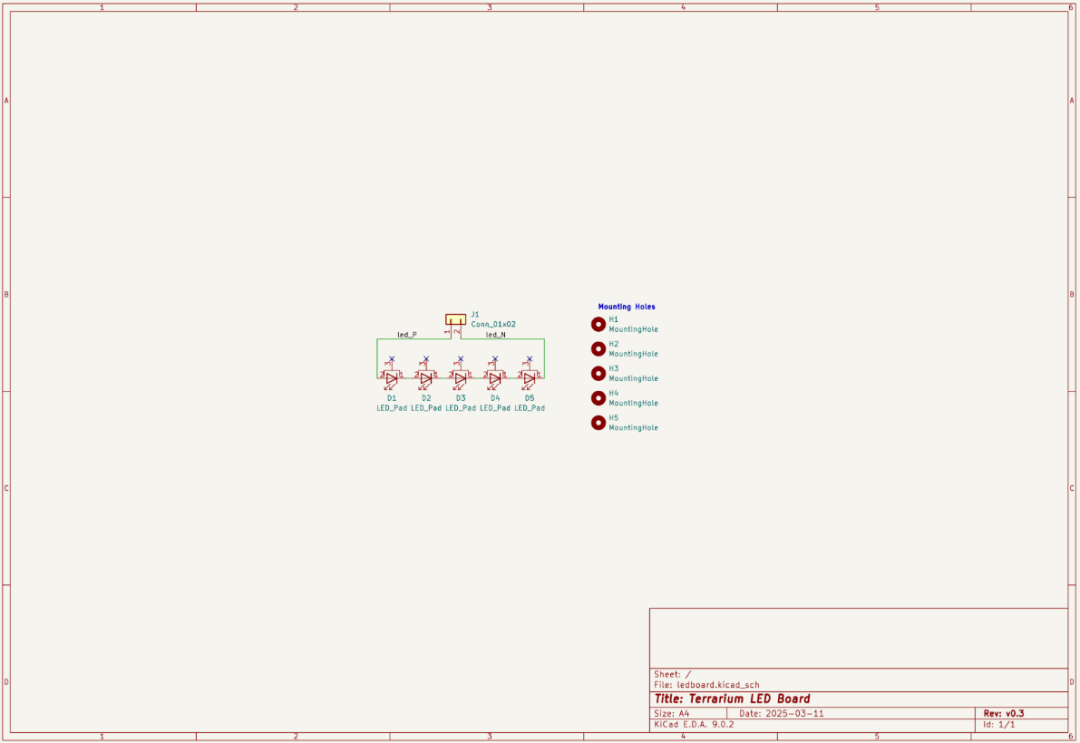Click the led_P net label
1080x743 pixels.
click(x=406, y=335)
